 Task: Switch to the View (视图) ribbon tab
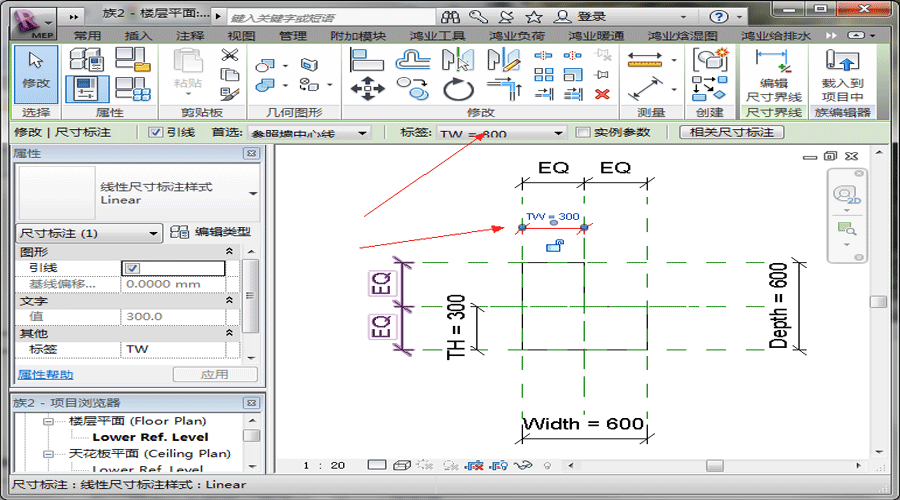click(241, 35)
